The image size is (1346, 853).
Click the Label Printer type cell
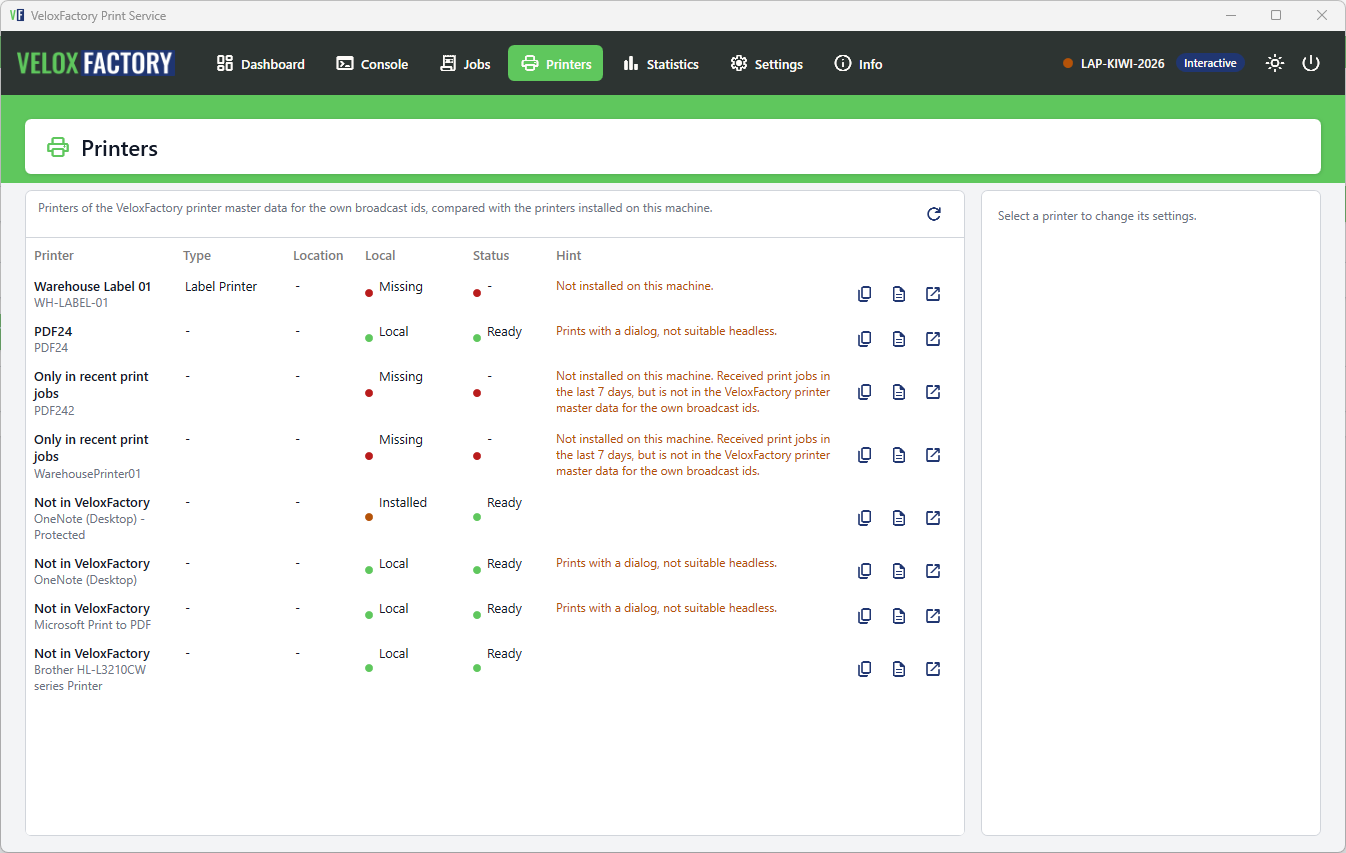click(221, 286)
